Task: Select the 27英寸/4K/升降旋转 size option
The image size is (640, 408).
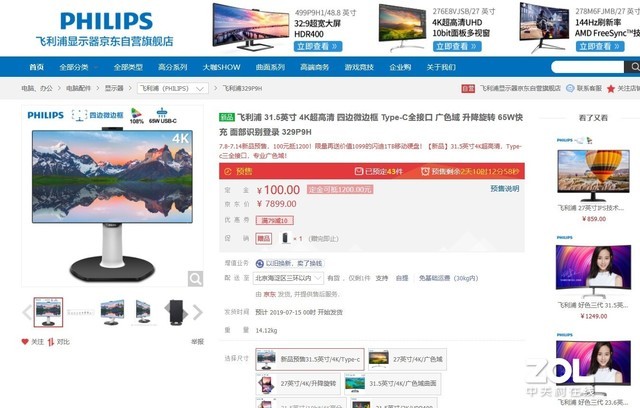Action: point(299,384)
